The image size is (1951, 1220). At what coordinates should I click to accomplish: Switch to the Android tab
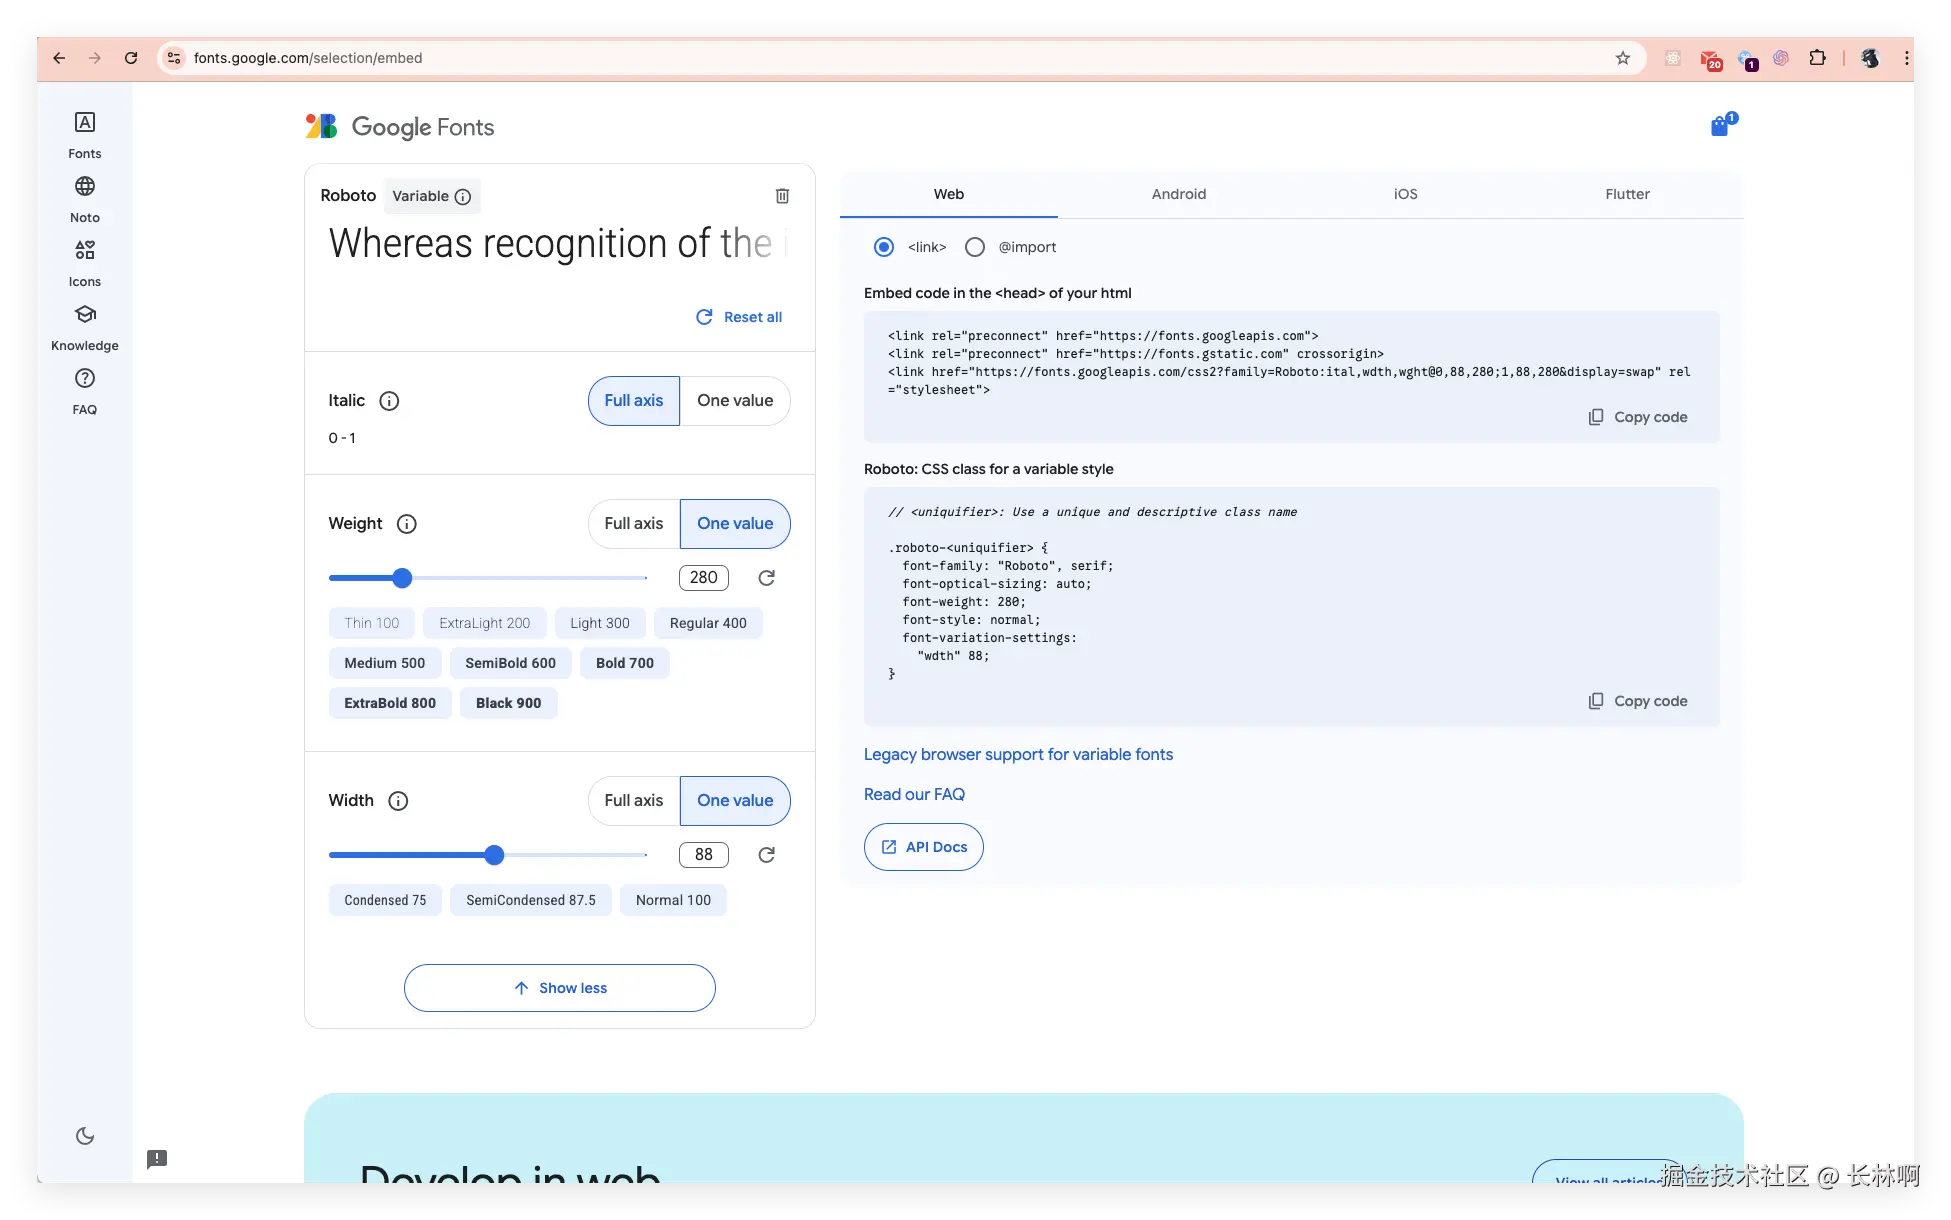click(1178, 194)
